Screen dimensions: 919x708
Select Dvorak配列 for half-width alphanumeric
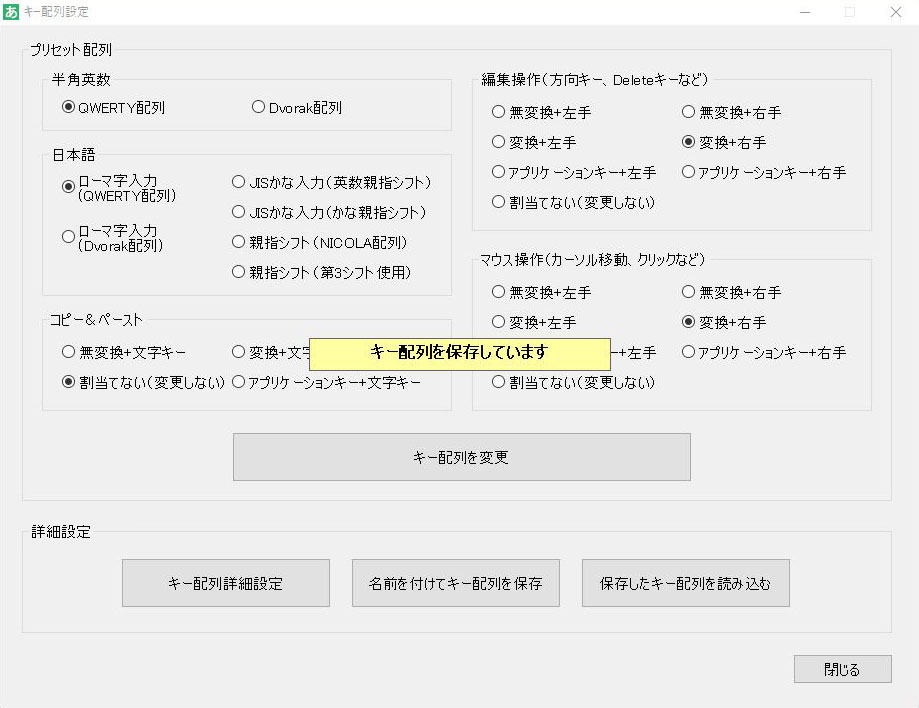pyautogui.click(x=258, y=108)
